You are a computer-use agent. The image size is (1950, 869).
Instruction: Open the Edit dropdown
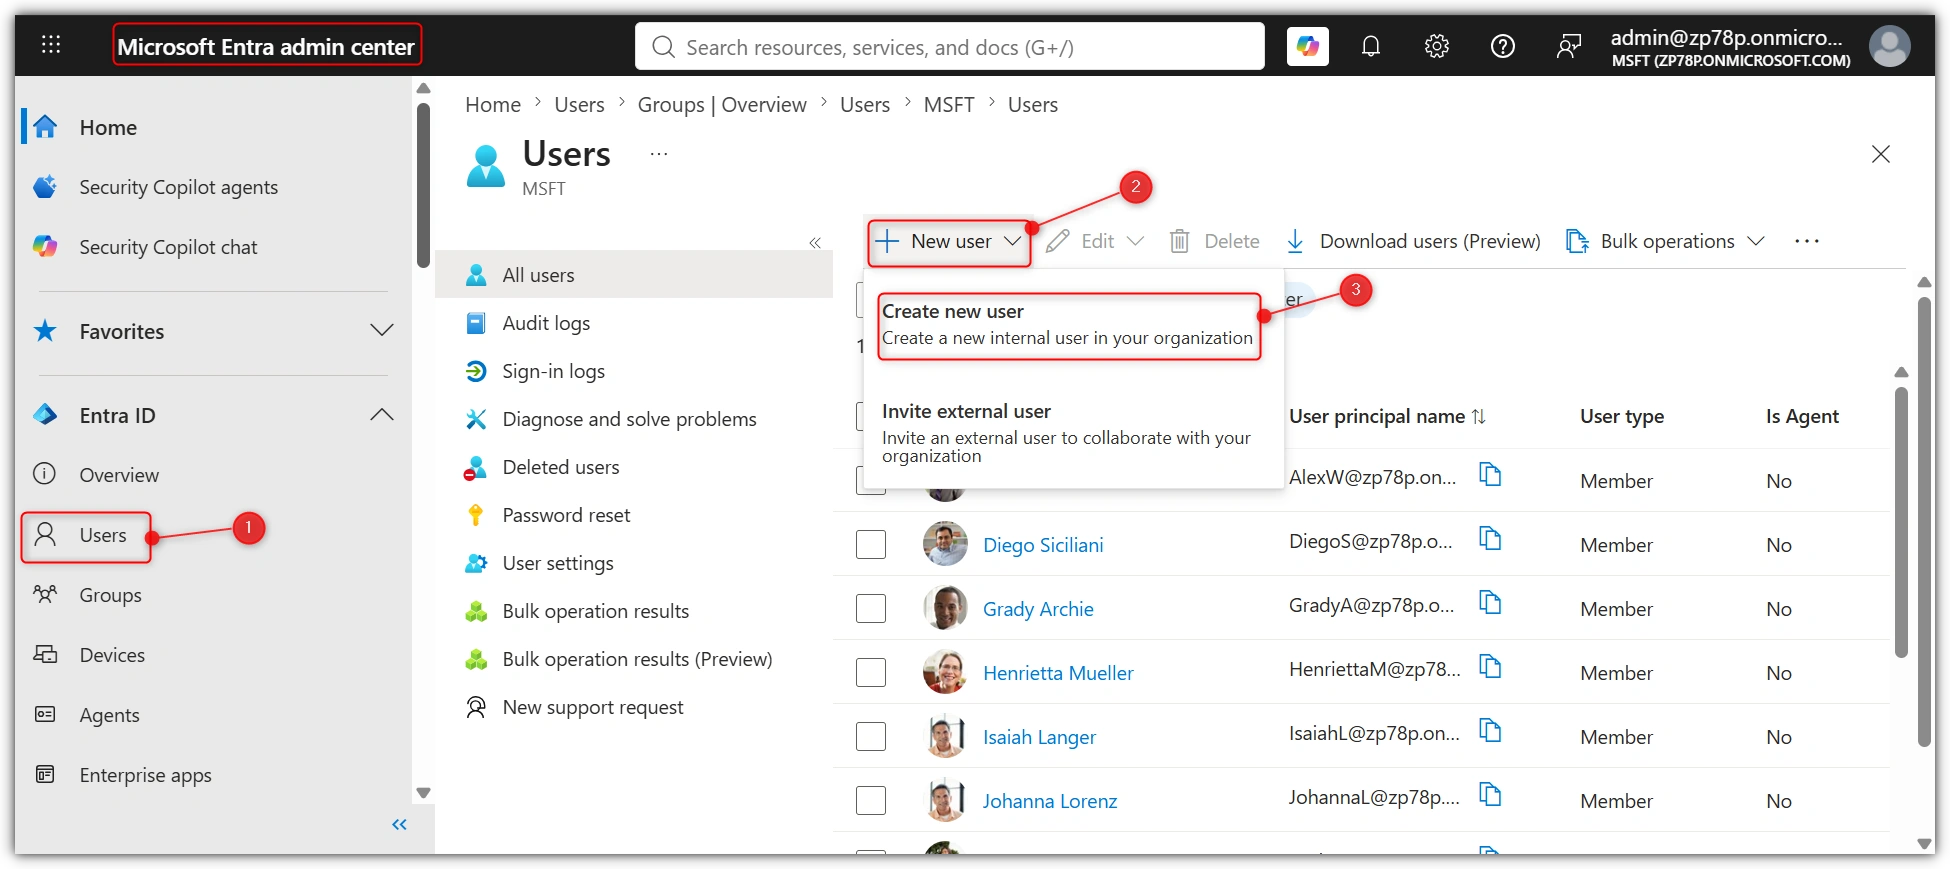pyautogui.click(x=1095, y=241)
